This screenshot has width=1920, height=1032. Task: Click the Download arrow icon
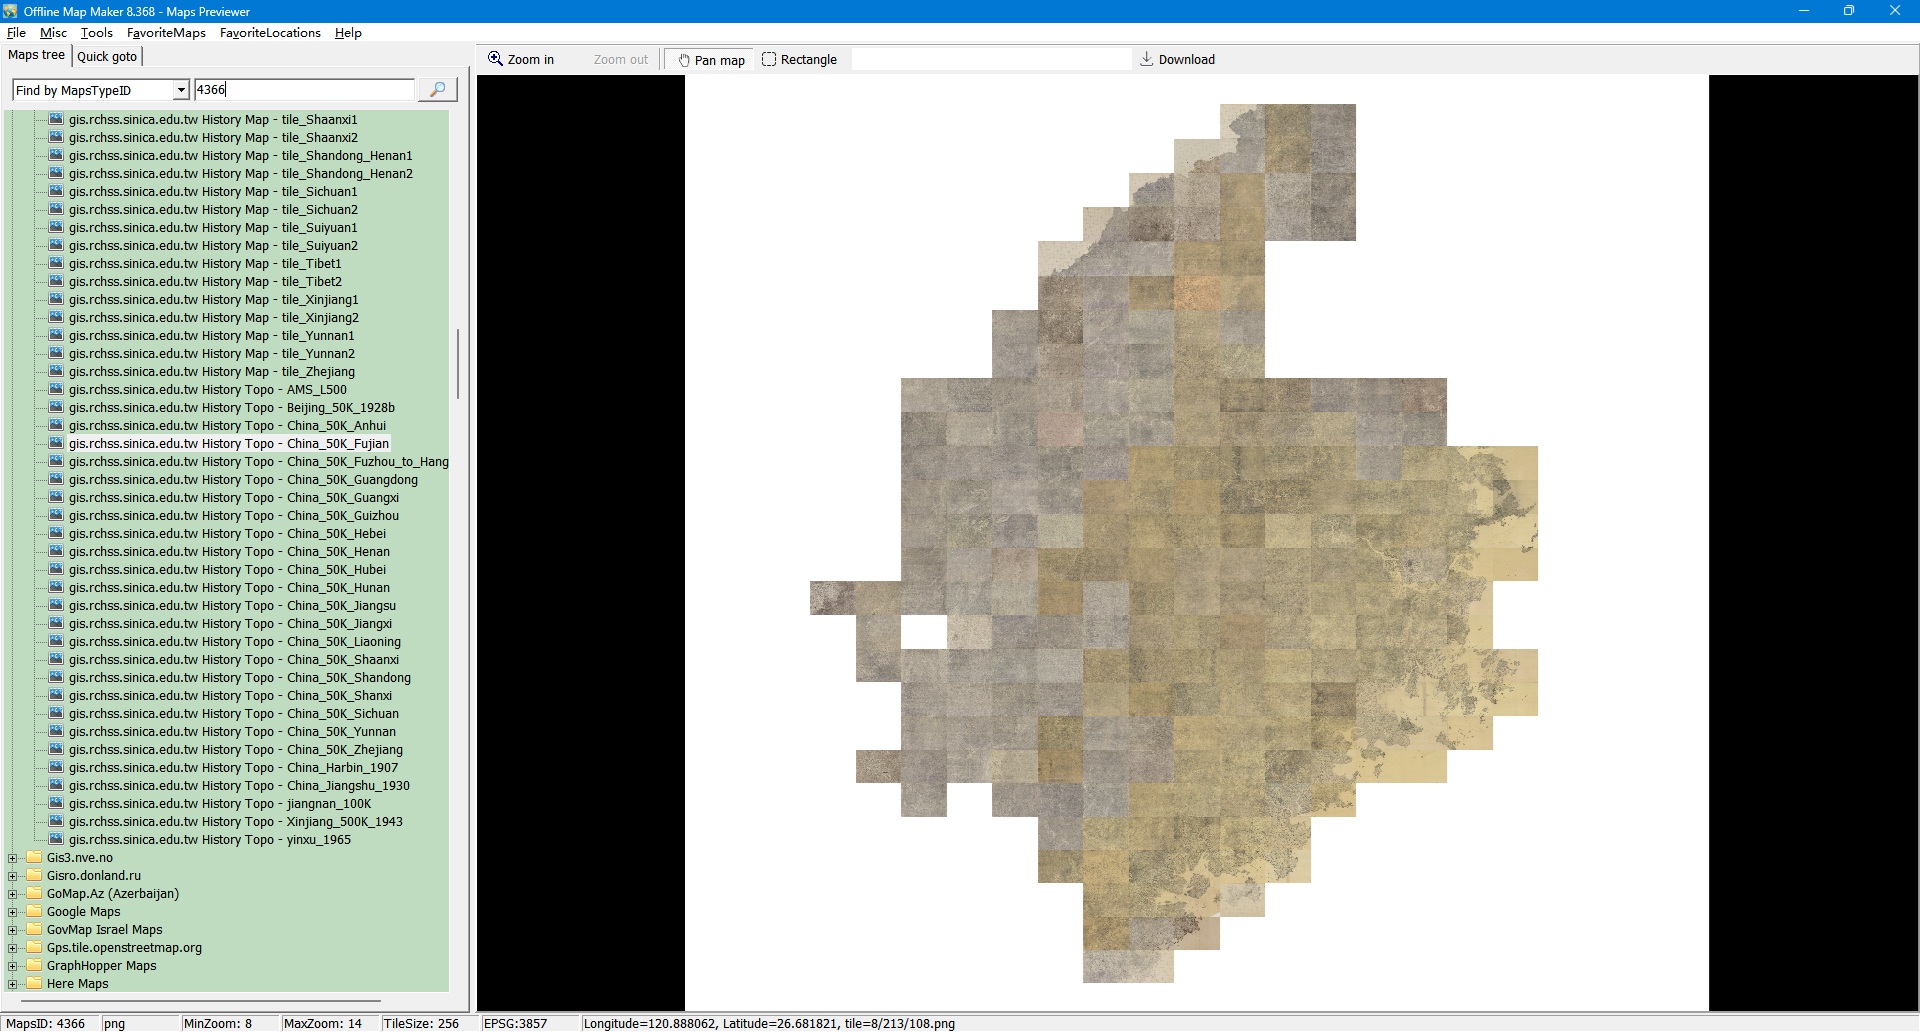pos(1147,59)
